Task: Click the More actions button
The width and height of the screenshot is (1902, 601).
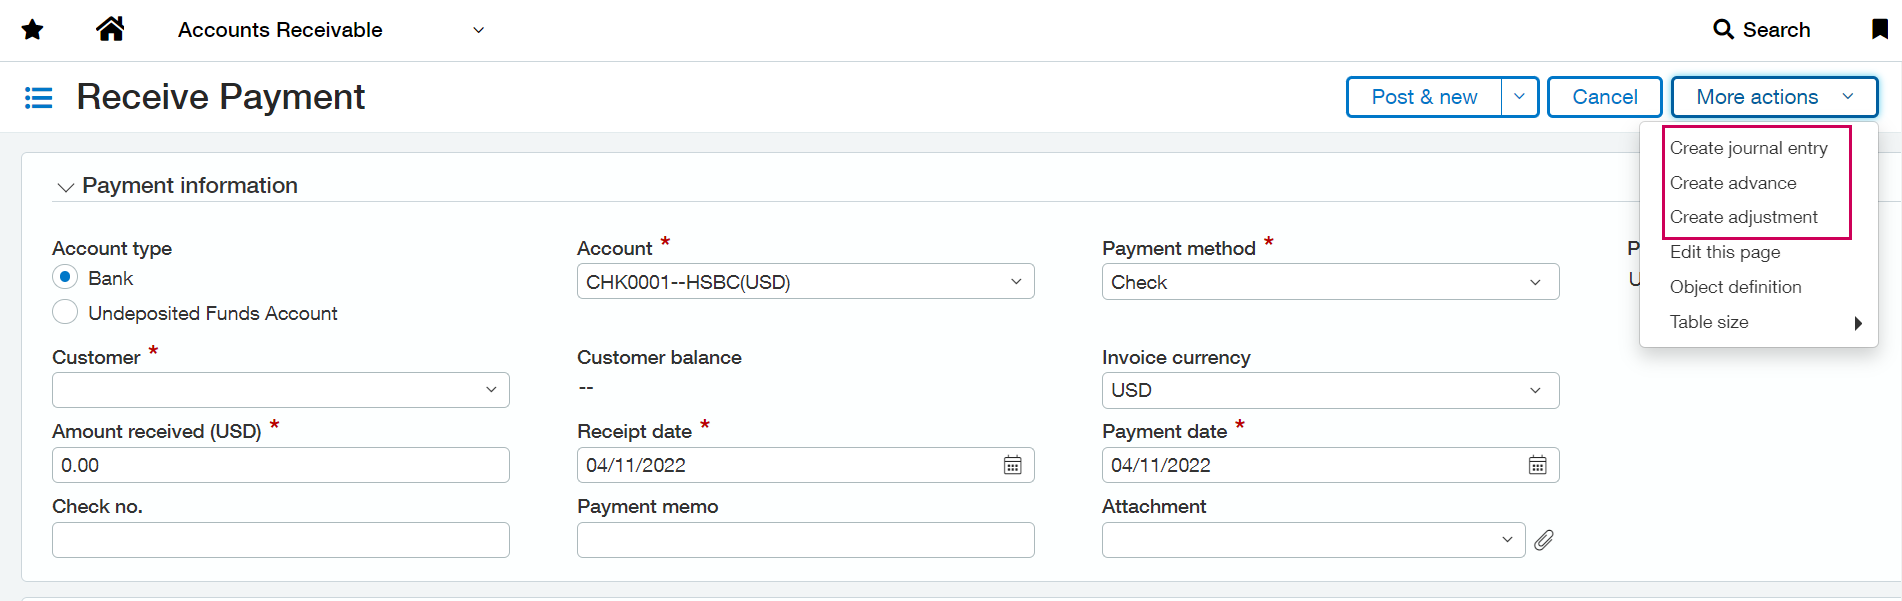Action: tap(1774, 97)
